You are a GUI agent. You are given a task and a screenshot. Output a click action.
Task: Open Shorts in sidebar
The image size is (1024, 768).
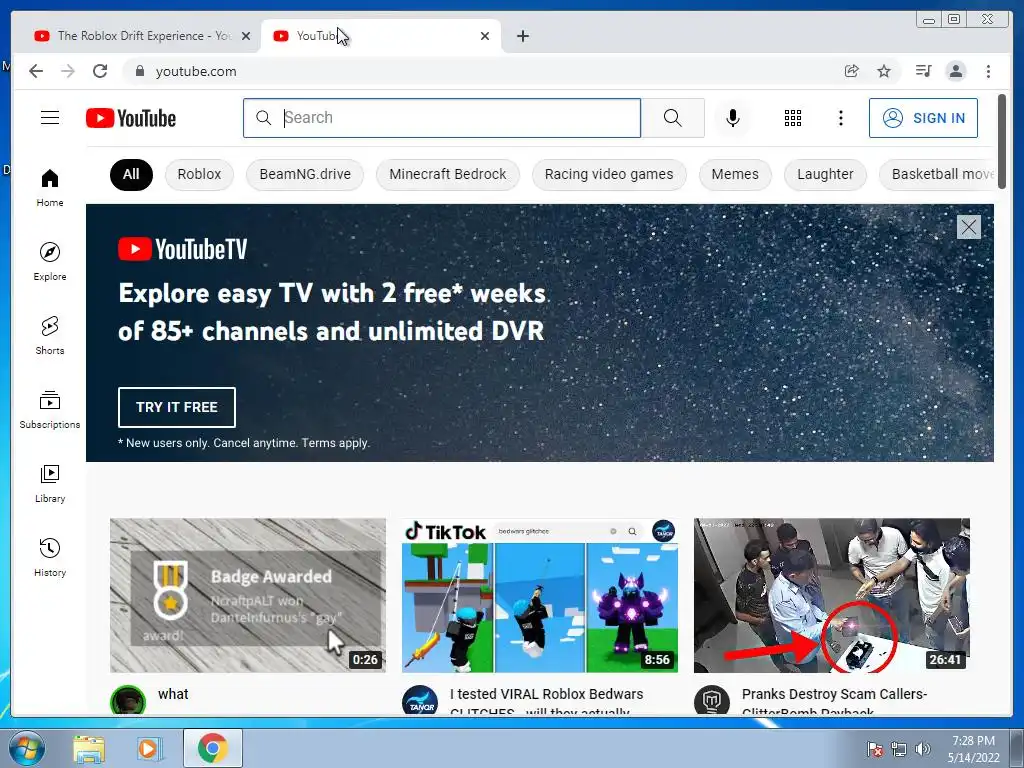click(50, 335)
